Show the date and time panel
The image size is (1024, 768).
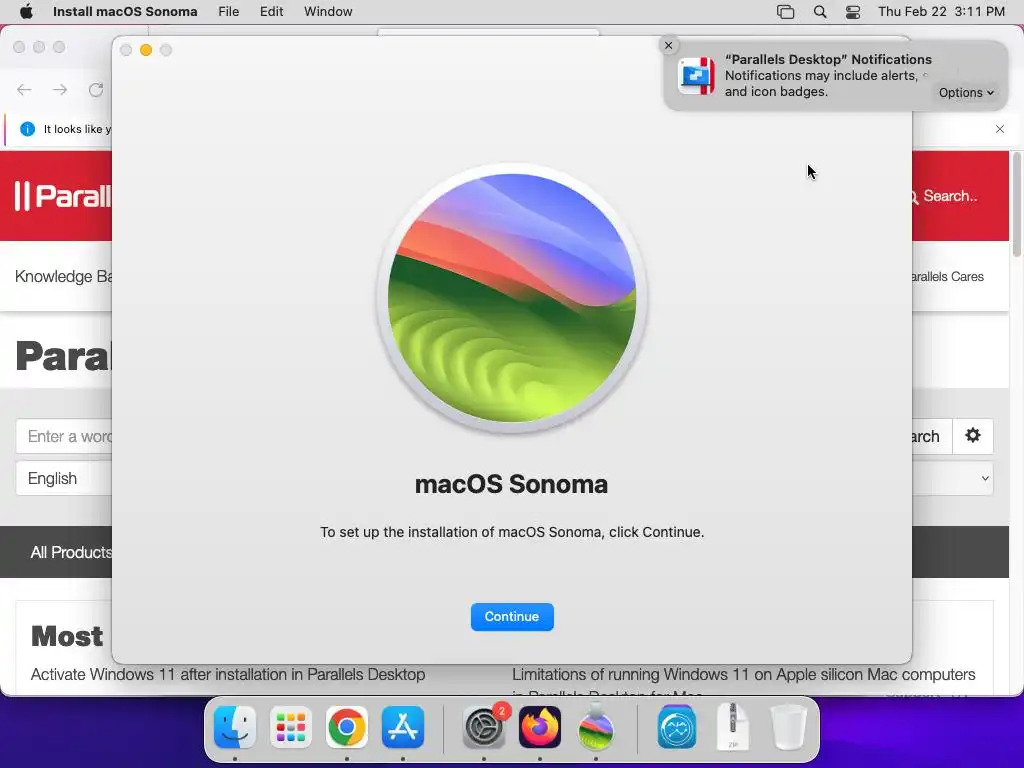click(941, 12)
